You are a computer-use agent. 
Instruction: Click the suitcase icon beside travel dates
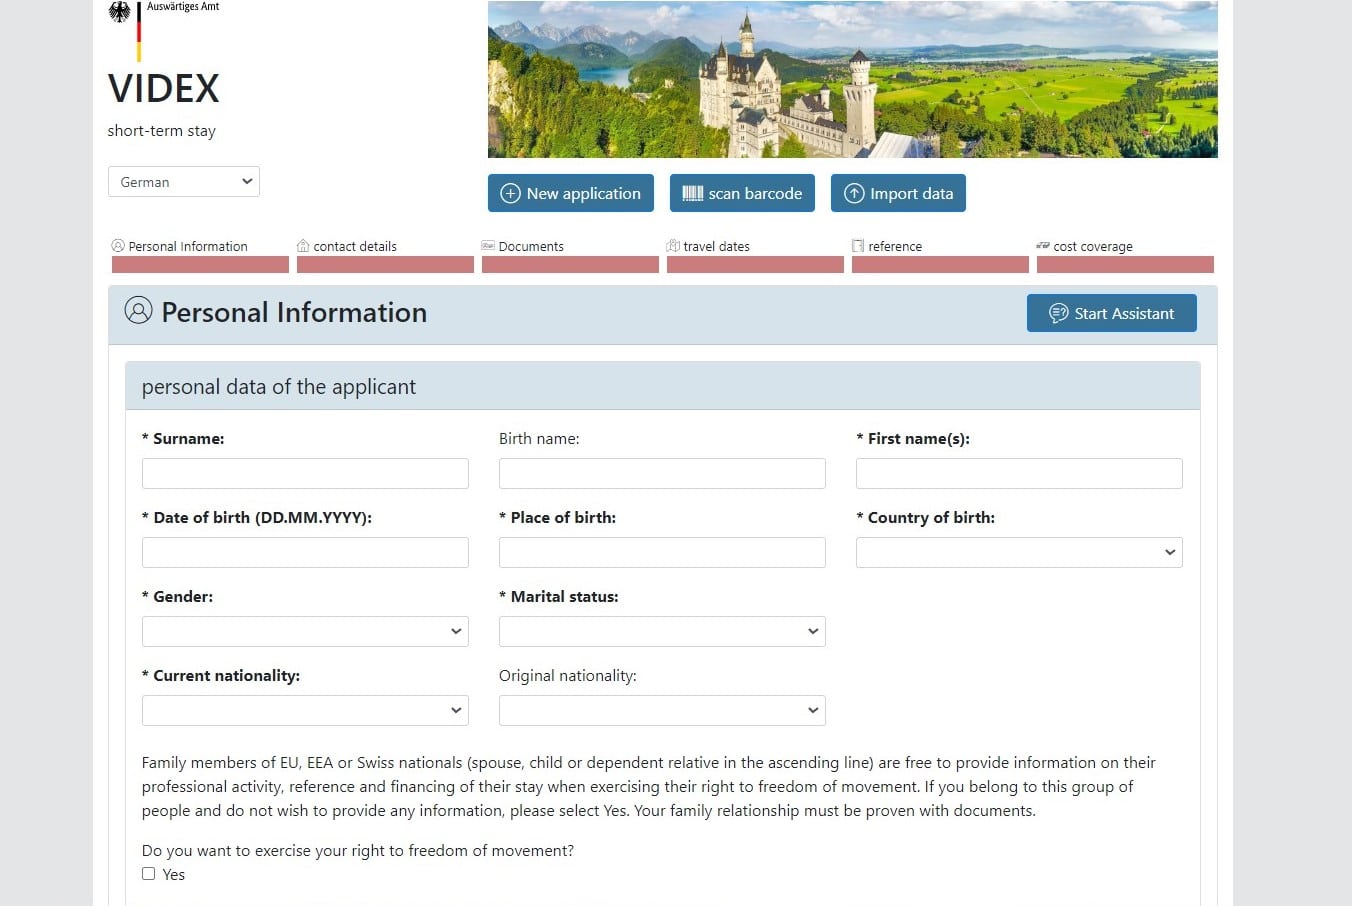pyautogui.click(x=673, y=245)
